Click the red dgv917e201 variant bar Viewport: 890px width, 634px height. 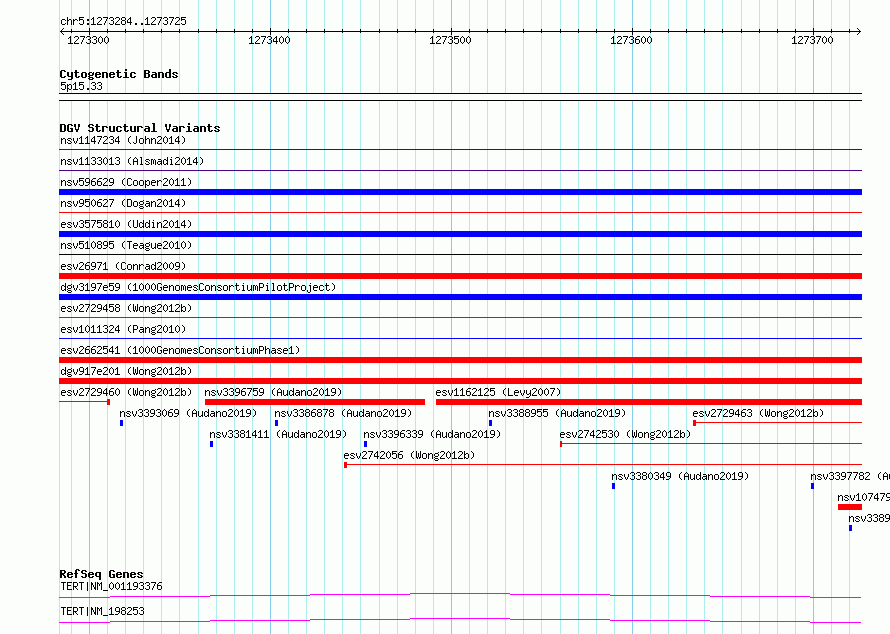[460, 381]
